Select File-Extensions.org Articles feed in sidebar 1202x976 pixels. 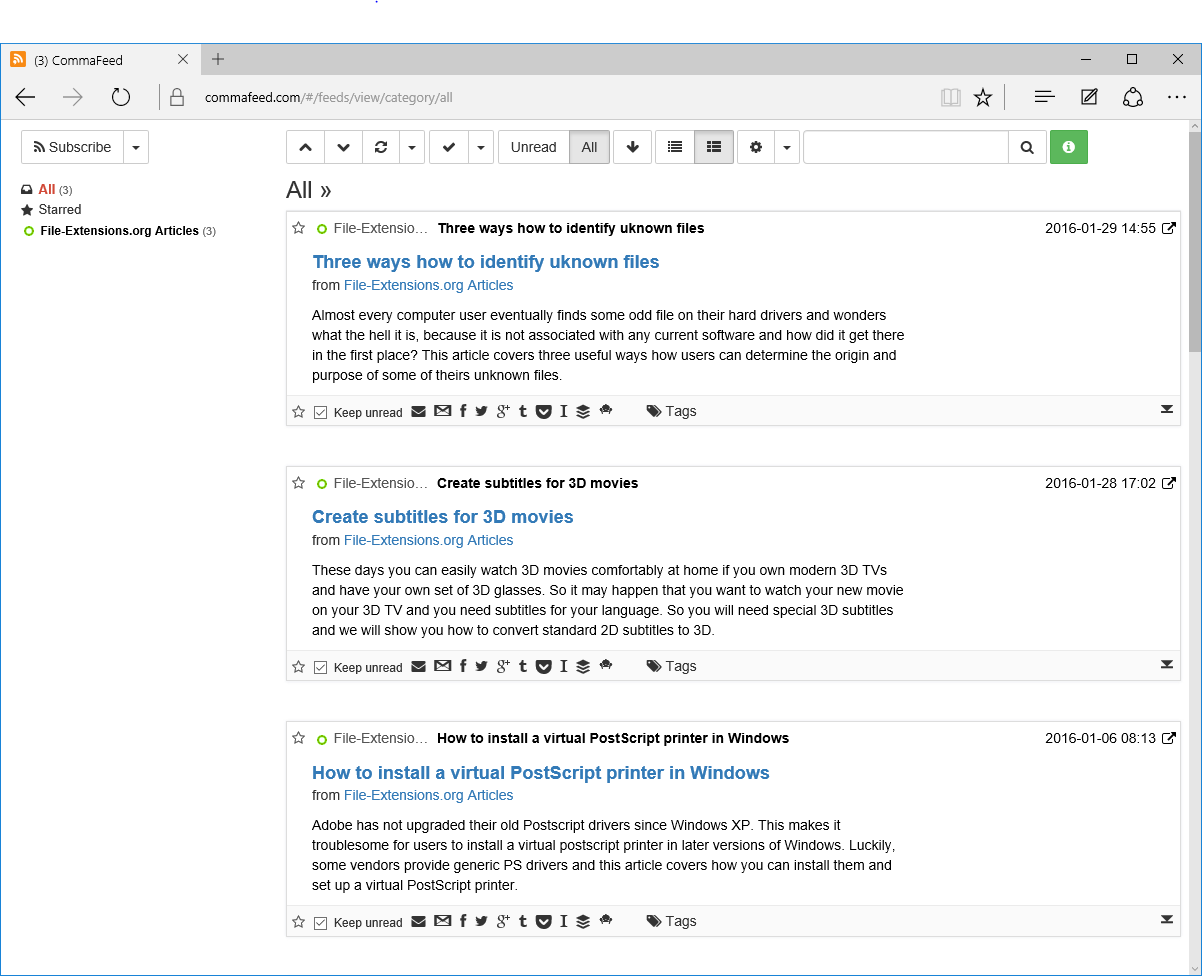point(120,231)
